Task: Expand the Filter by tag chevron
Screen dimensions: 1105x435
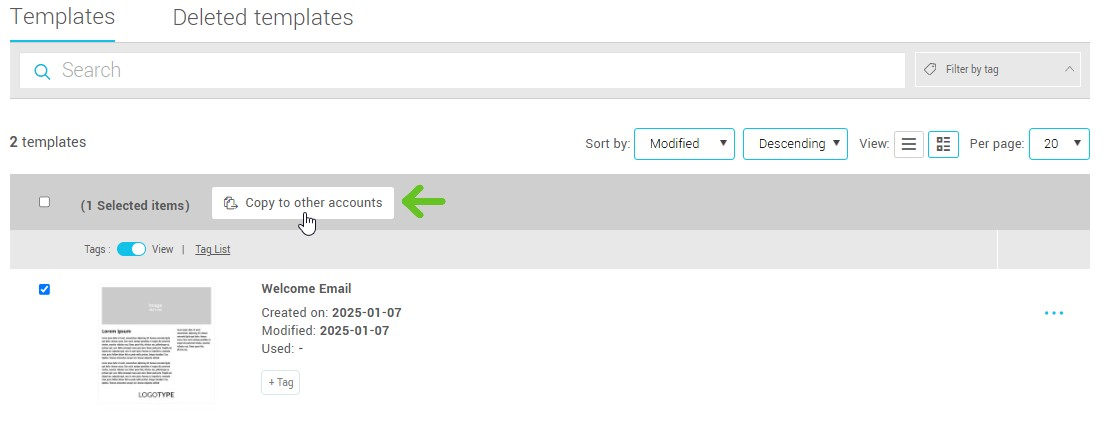Action: point(1068,70)
